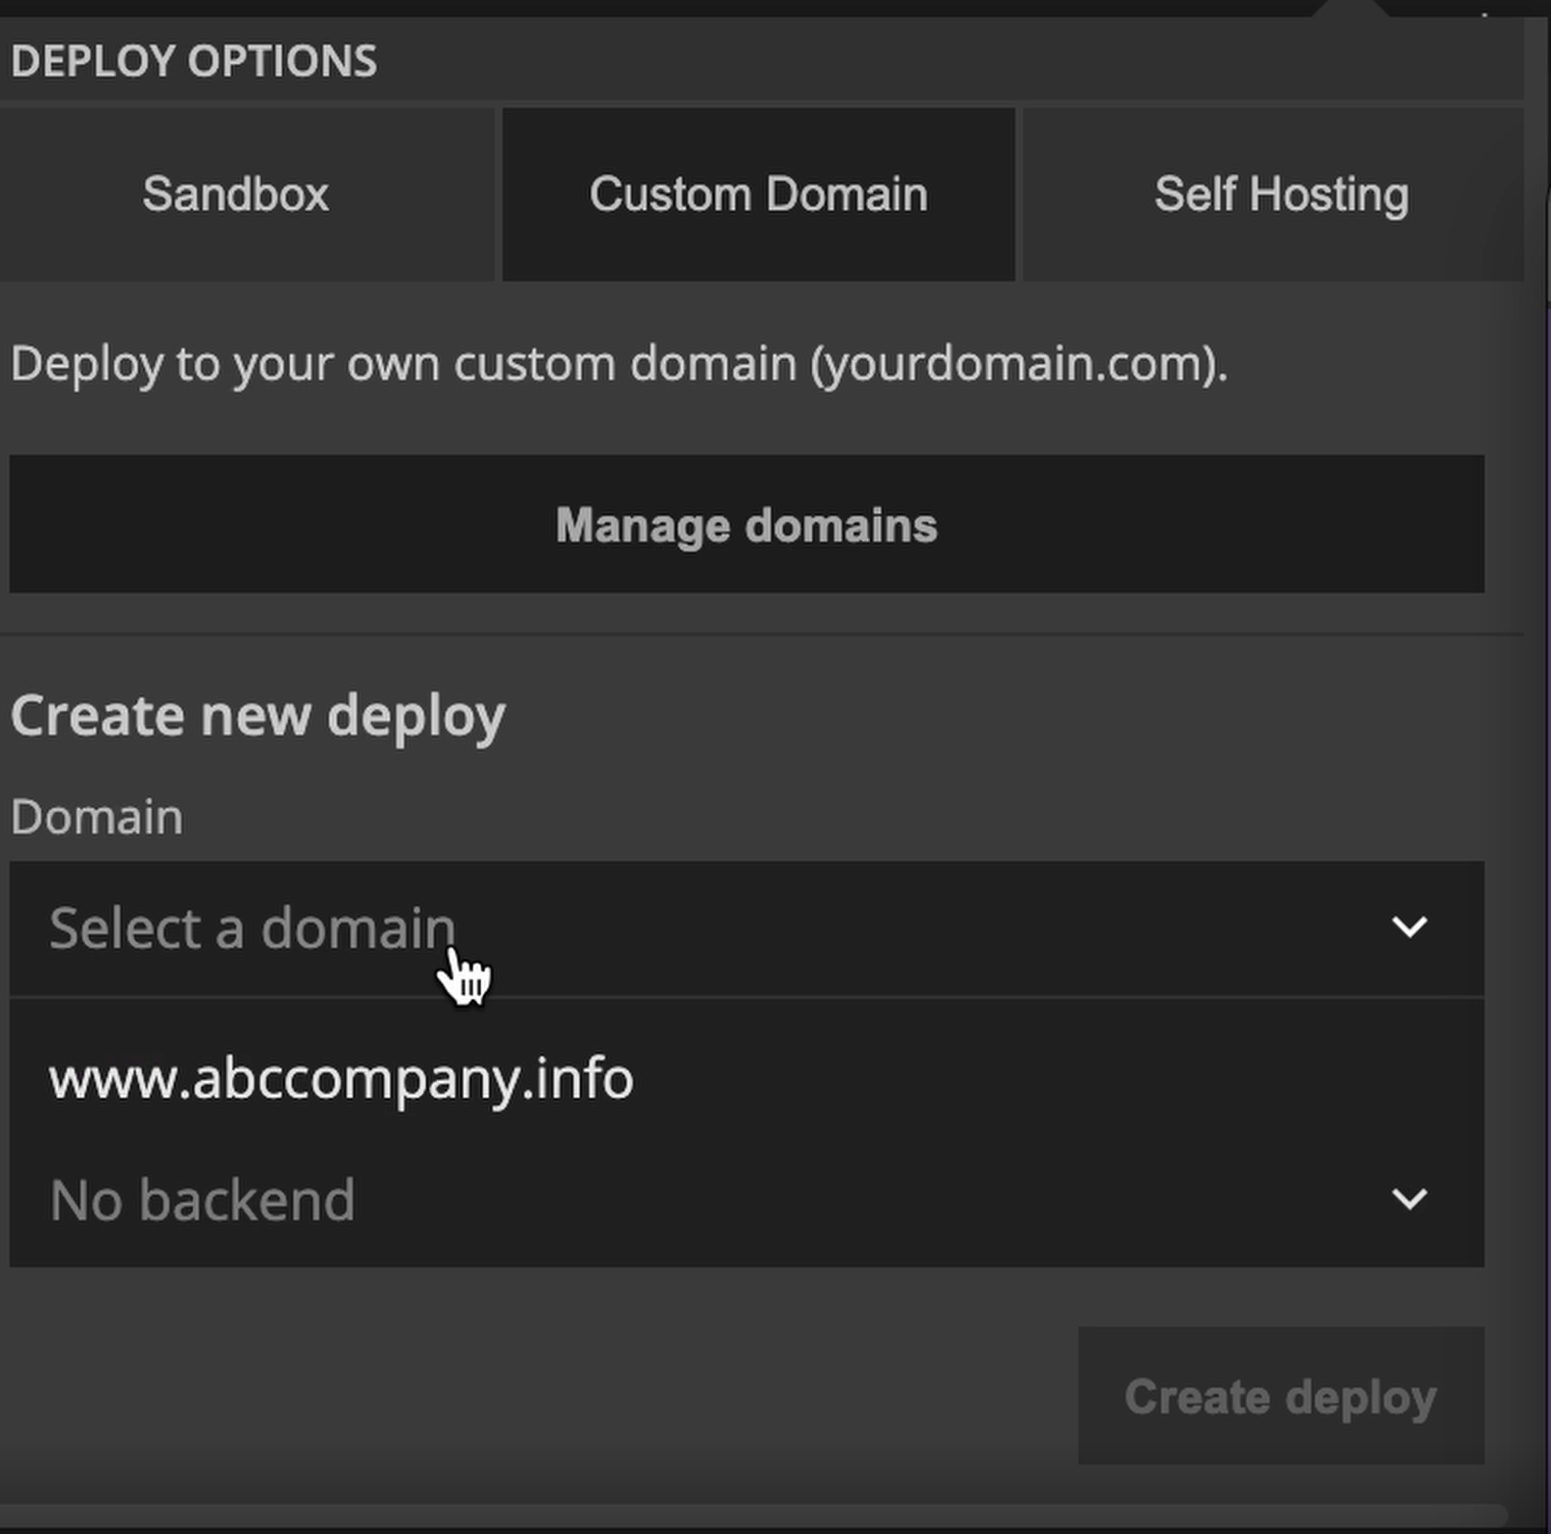Click the 'Select a domain' placeholder text

click(x=252, y=928)
